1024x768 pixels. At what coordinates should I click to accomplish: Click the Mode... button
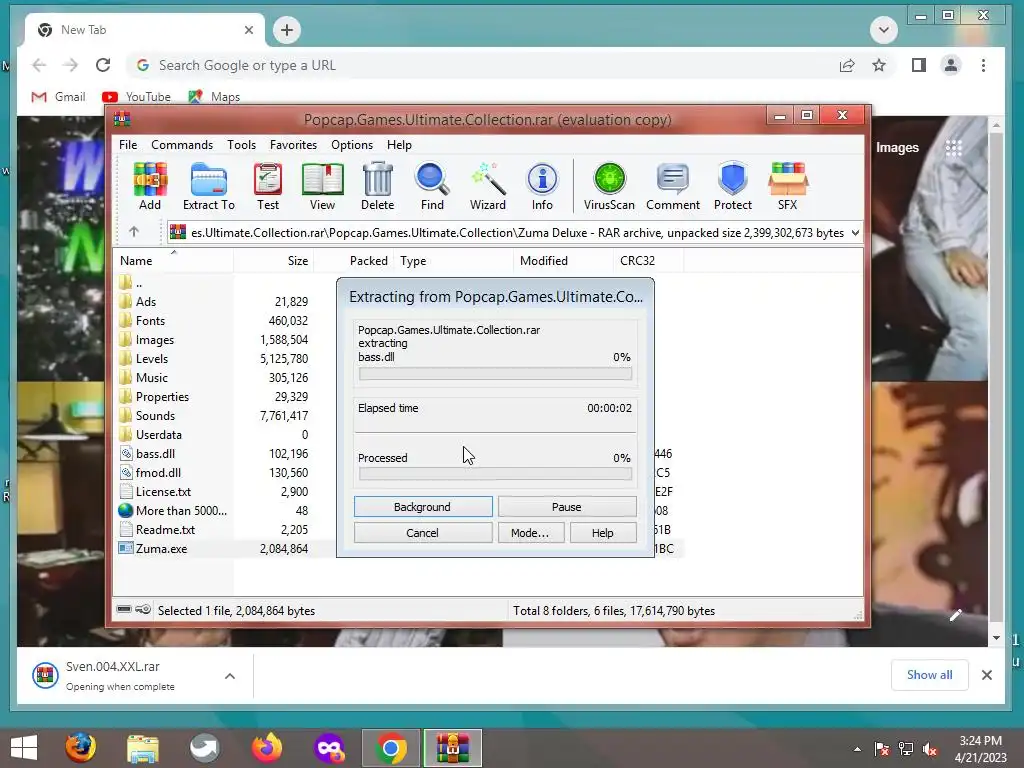[530, 533]
